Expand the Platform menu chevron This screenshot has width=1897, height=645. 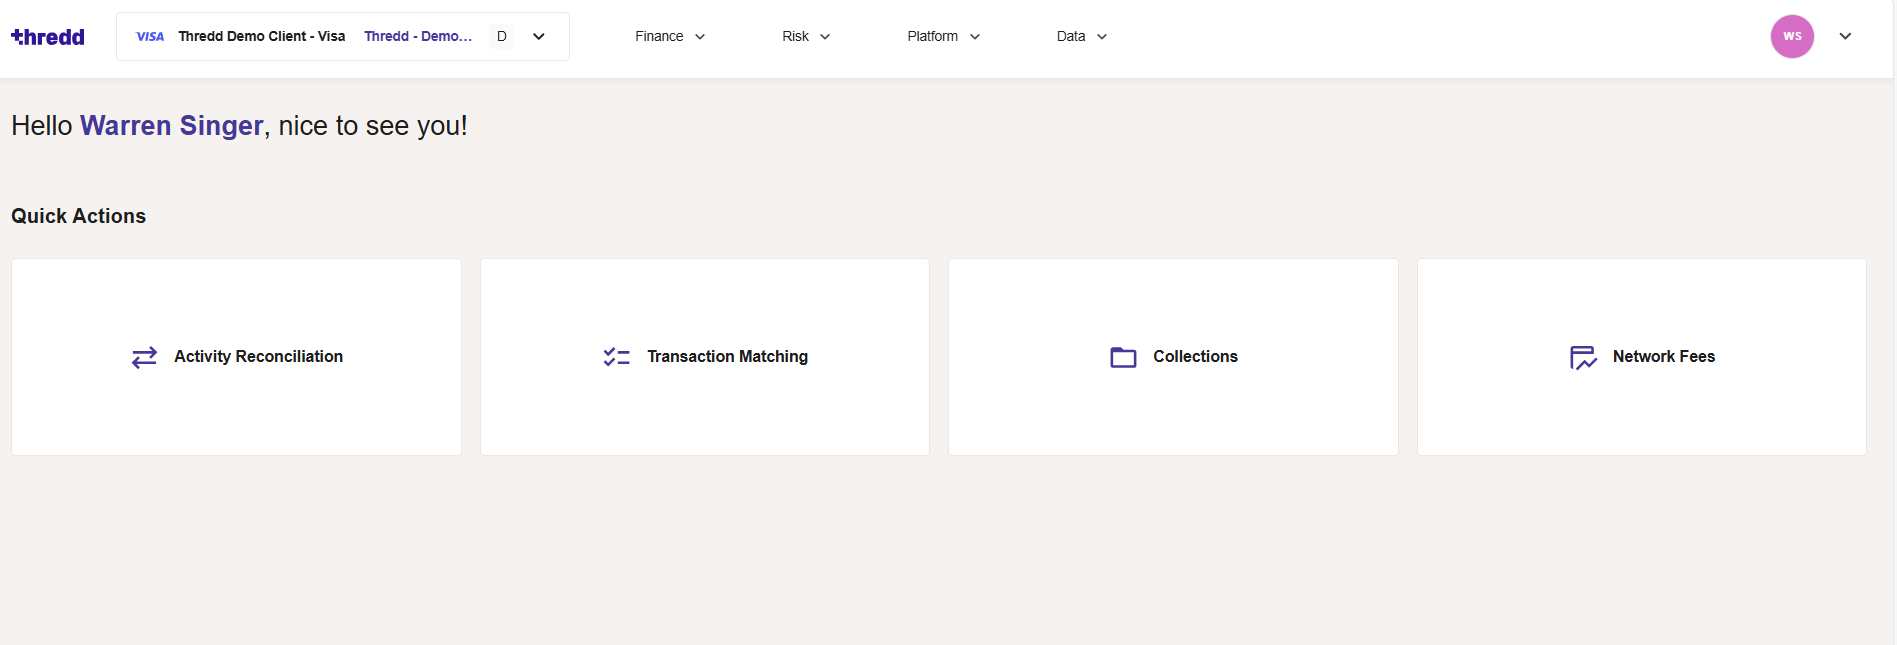(975, 37)
